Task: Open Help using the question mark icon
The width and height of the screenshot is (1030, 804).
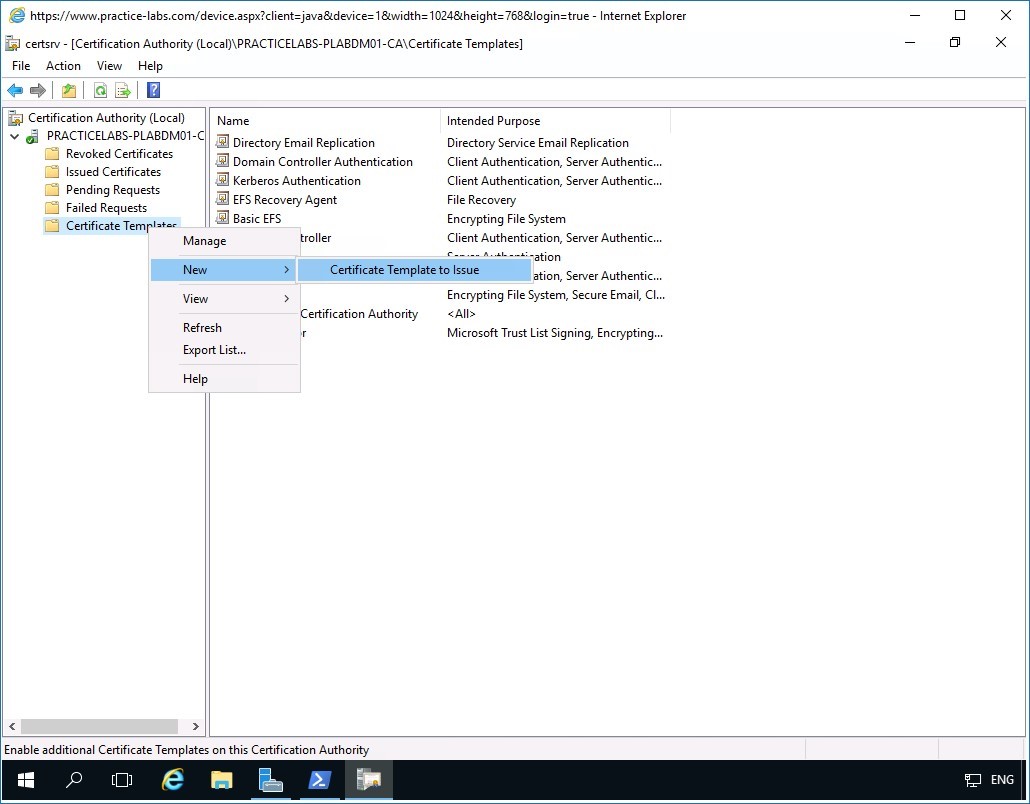Action: pos(152,90)
